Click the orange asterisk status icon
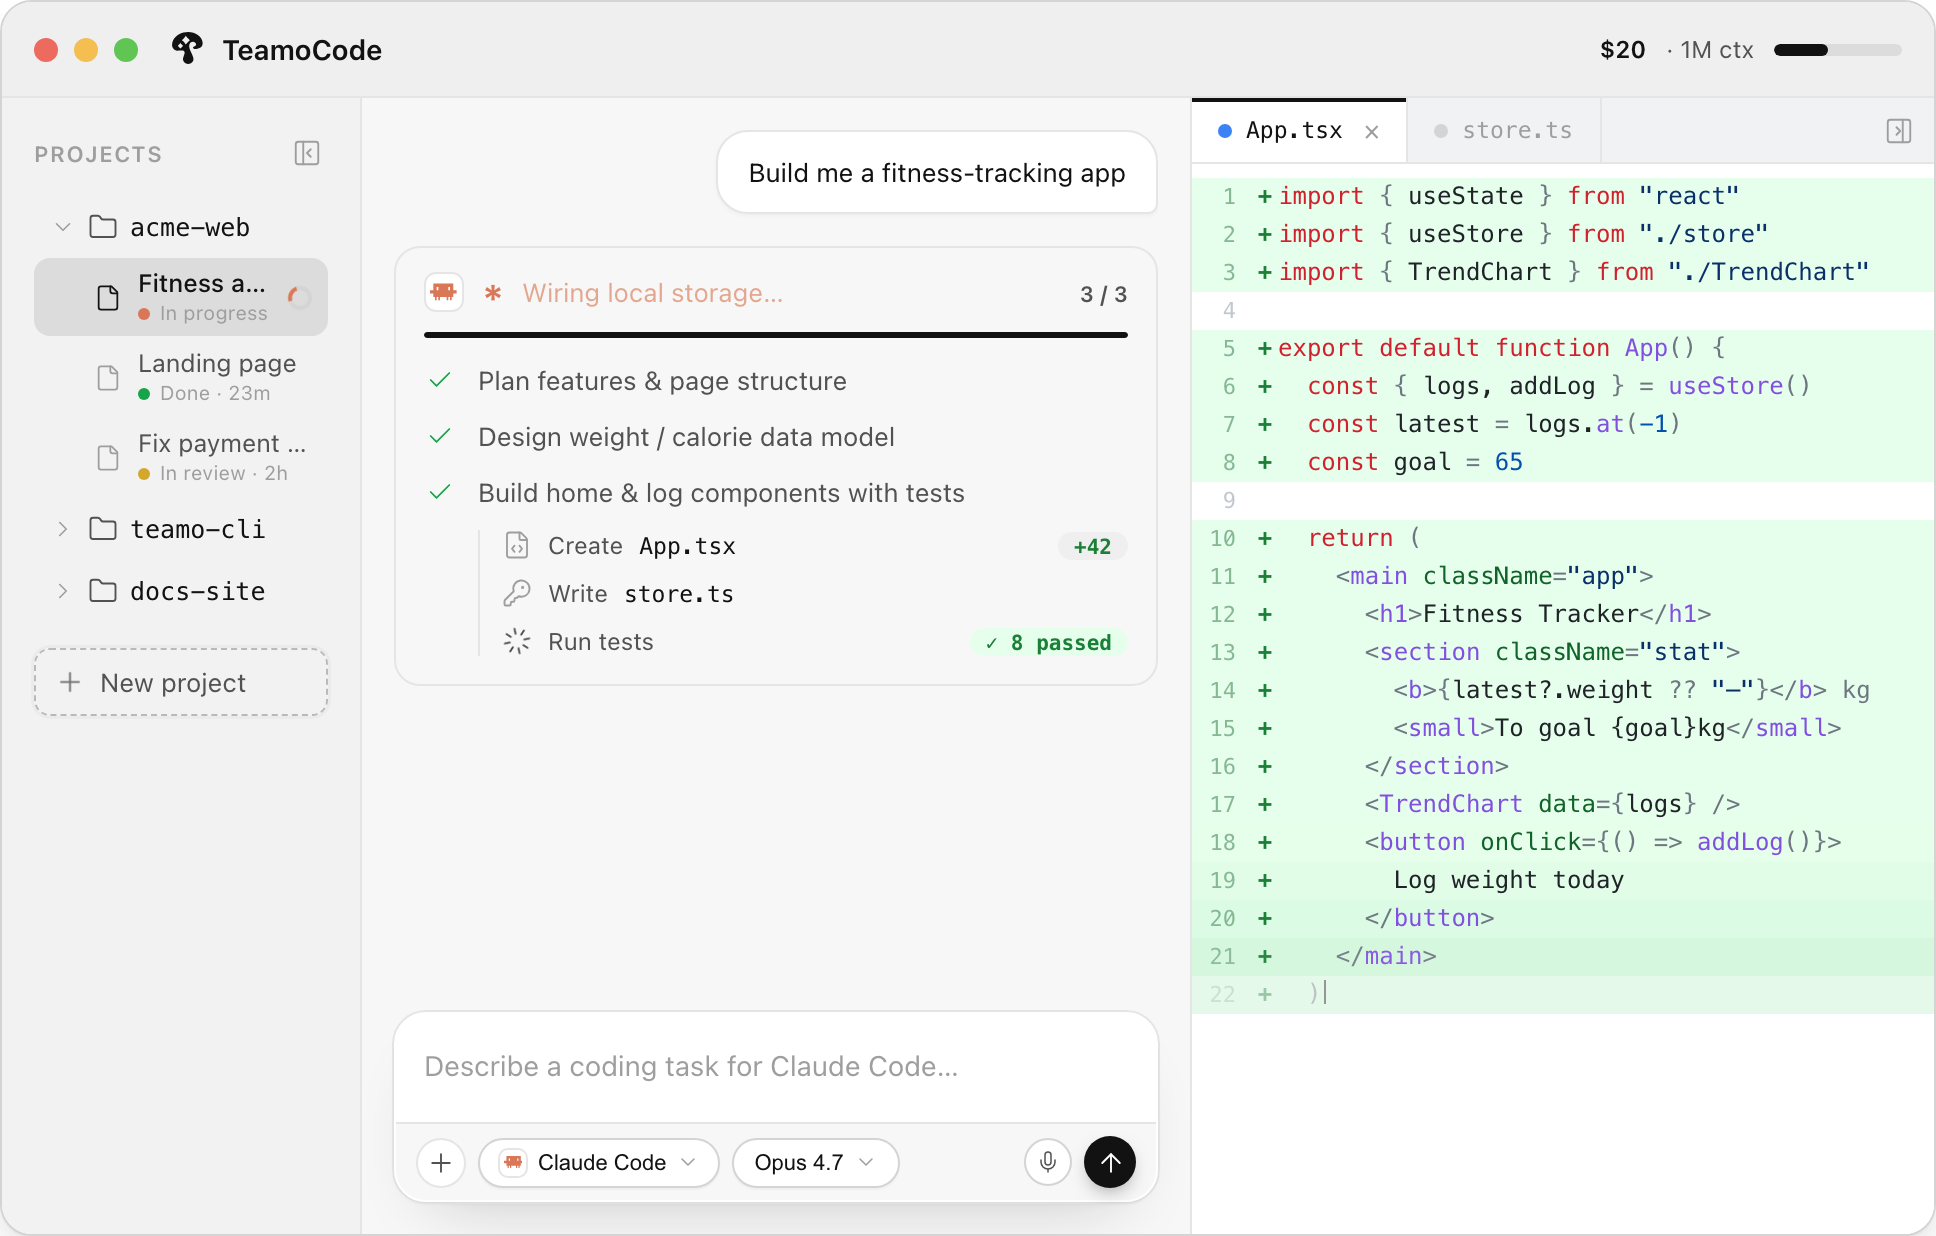 click(493, 293)
